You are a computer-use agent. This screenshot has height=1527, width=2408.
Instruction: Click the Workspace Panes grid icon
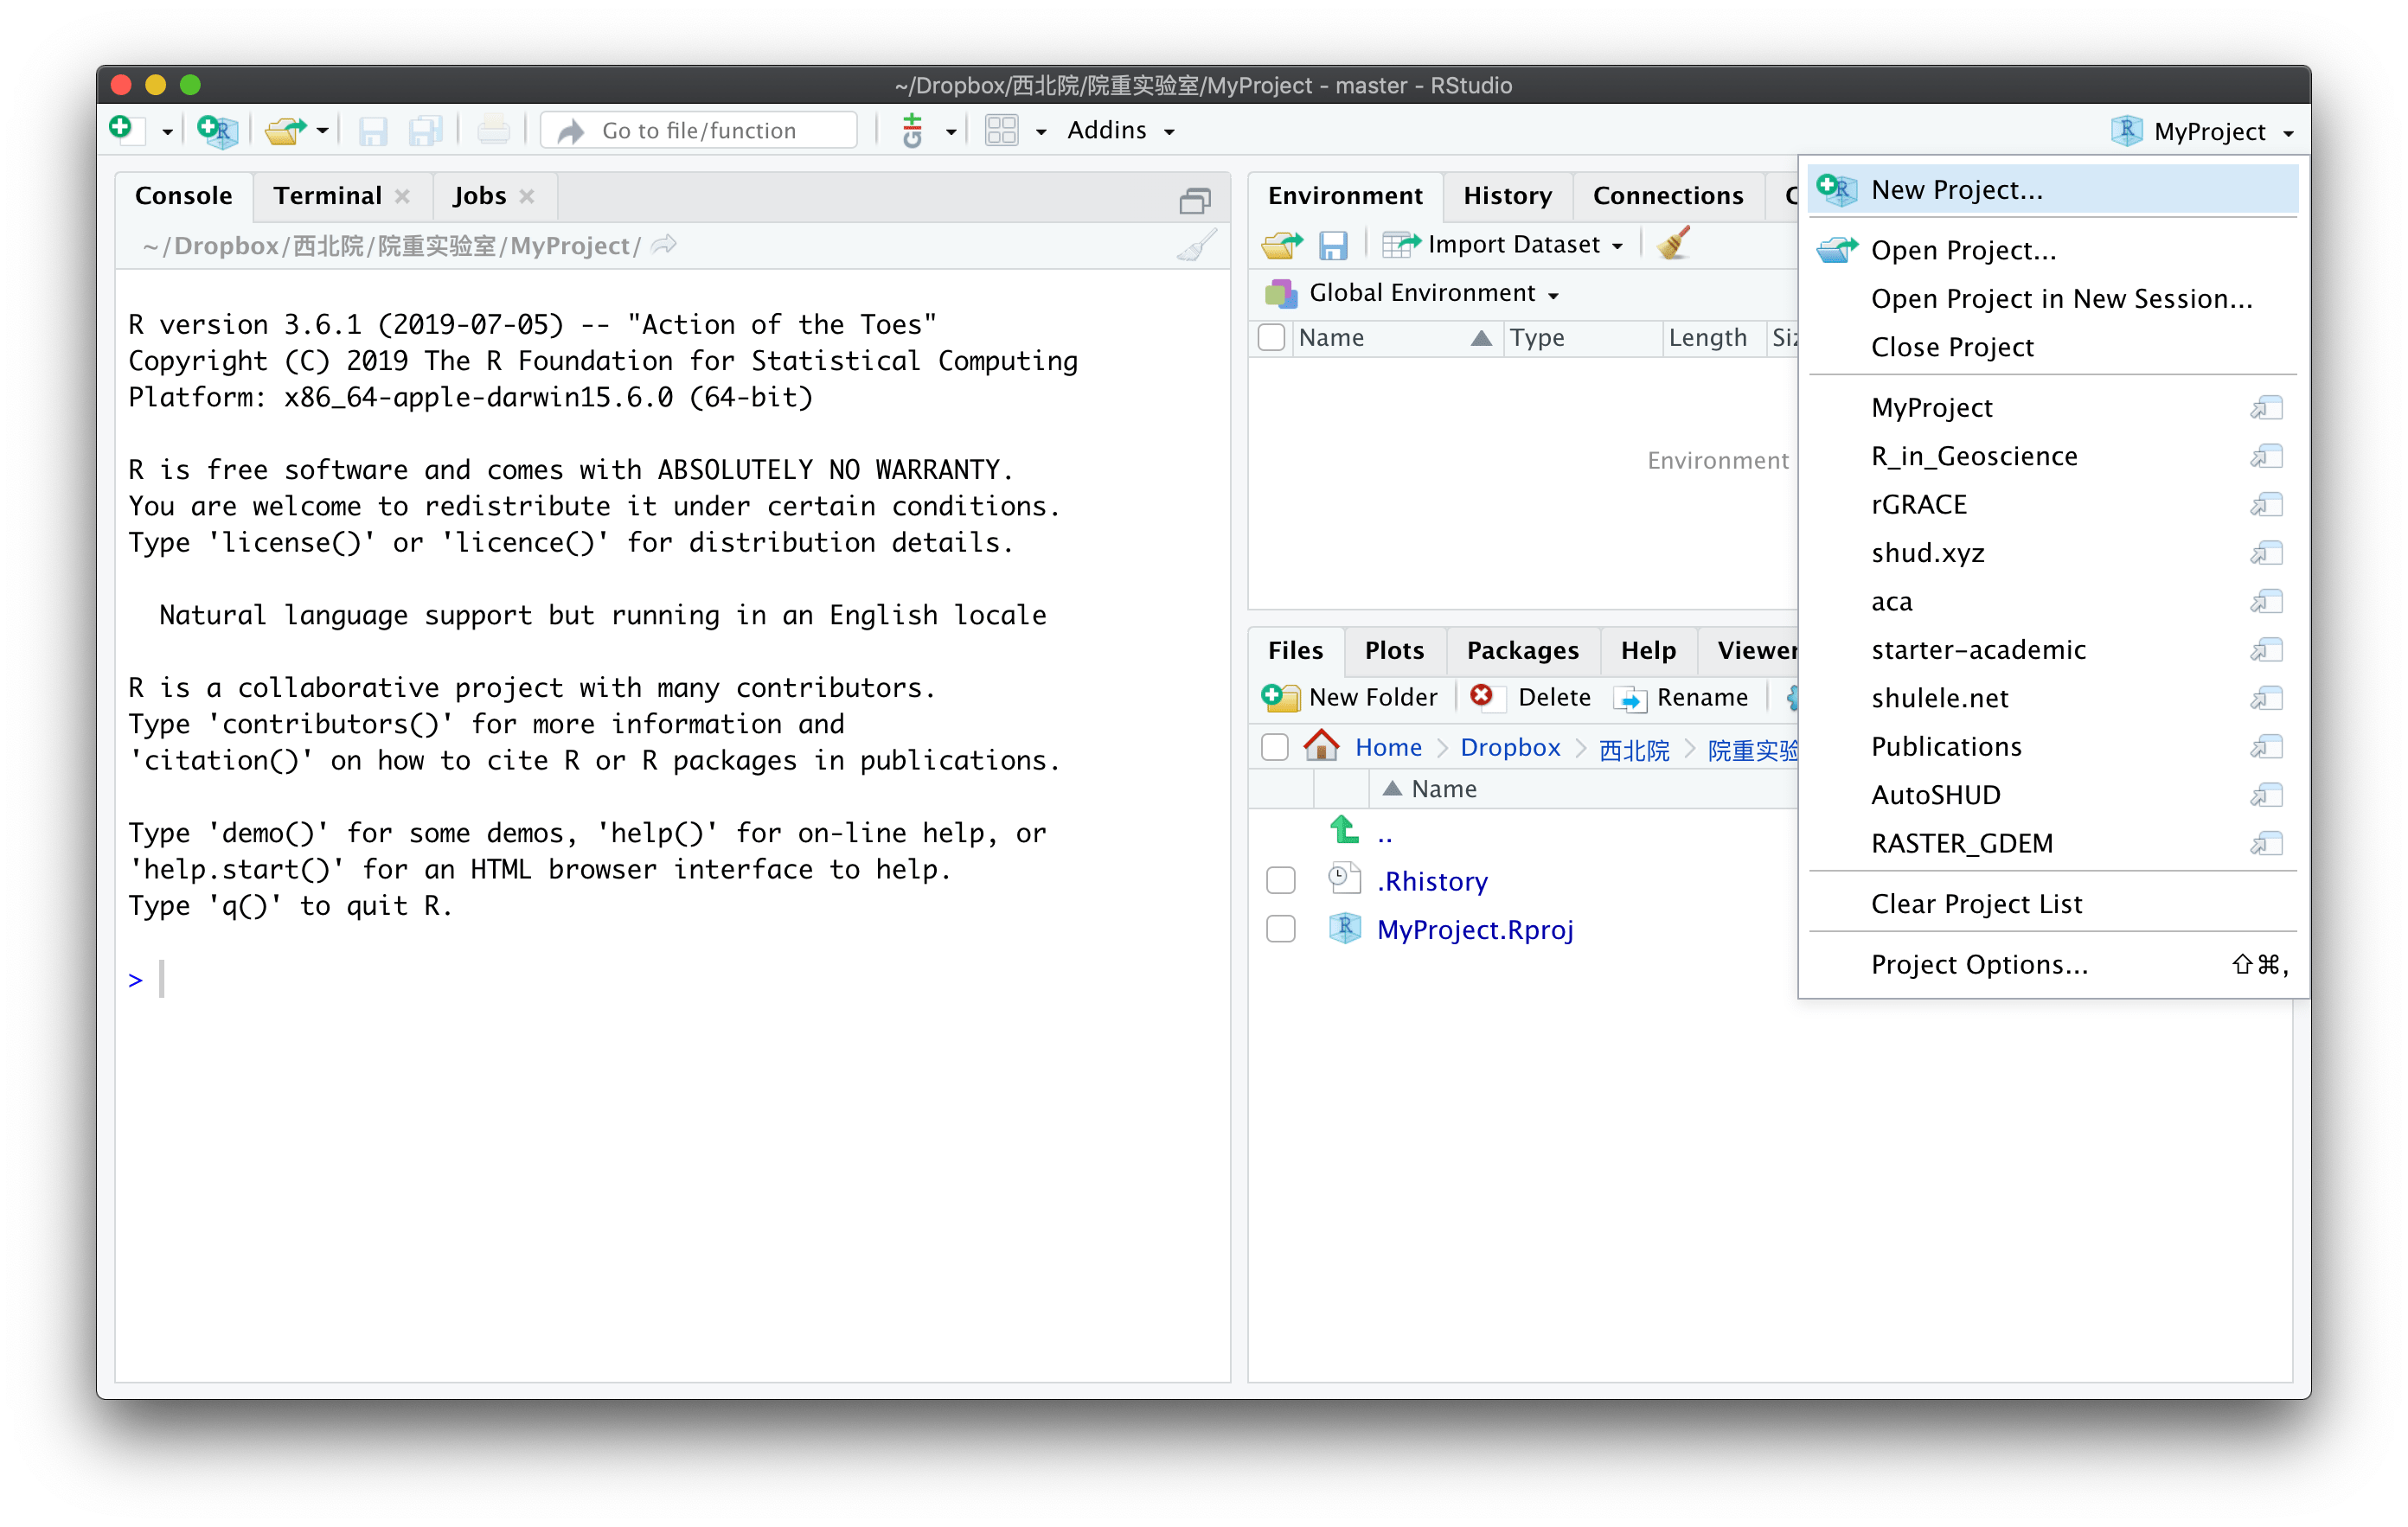(x=1001, y=130)
